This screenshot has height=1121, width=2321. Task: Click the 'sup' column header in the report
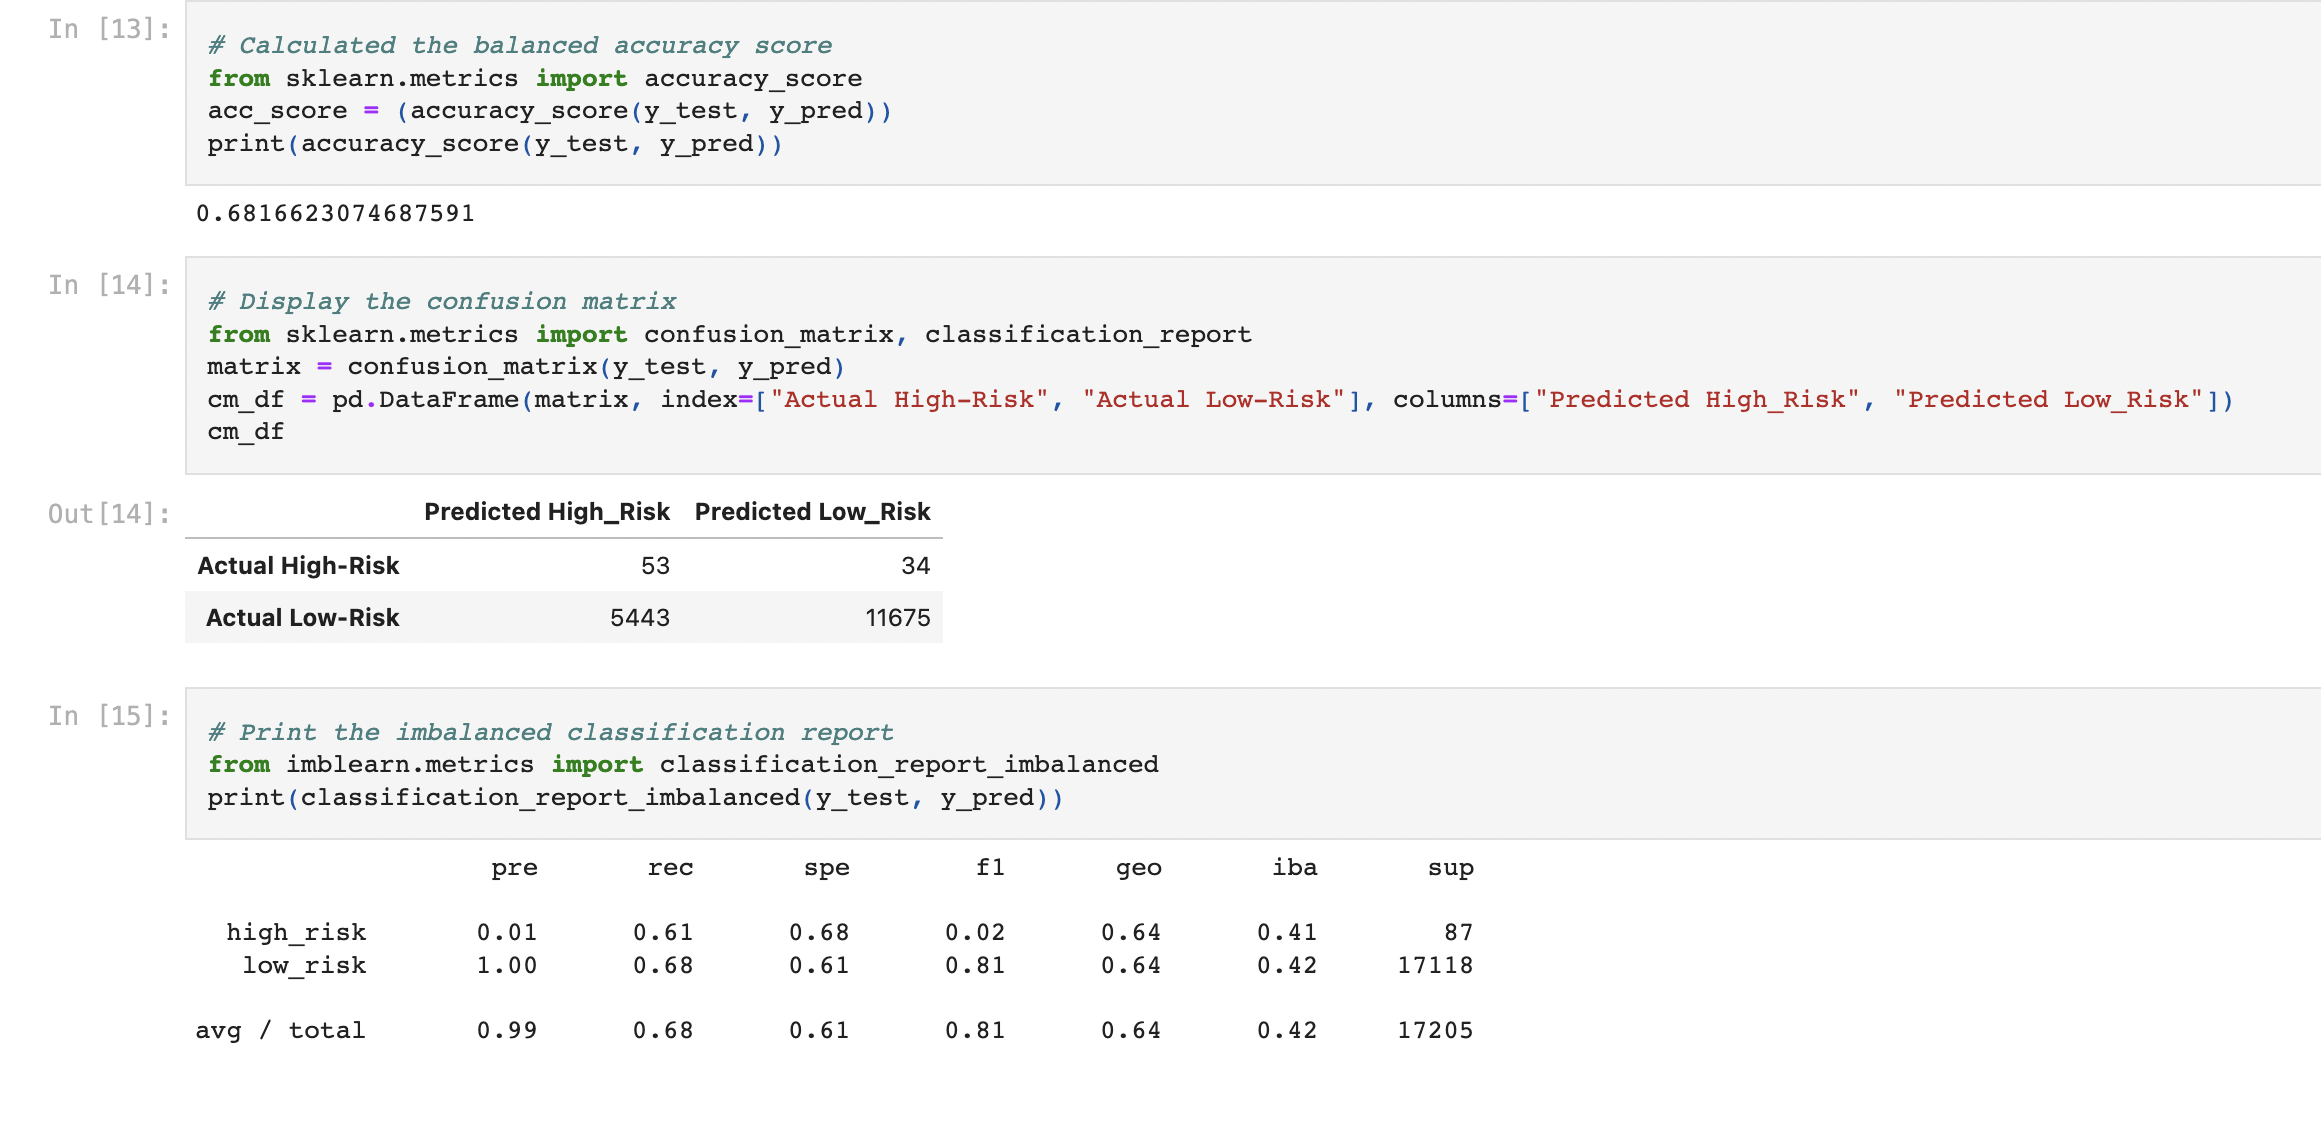(1451, 868)
